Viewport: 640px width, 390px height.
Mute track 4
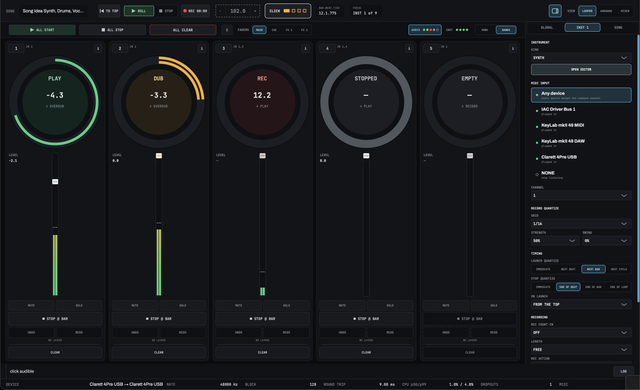[x=342, y=305]
